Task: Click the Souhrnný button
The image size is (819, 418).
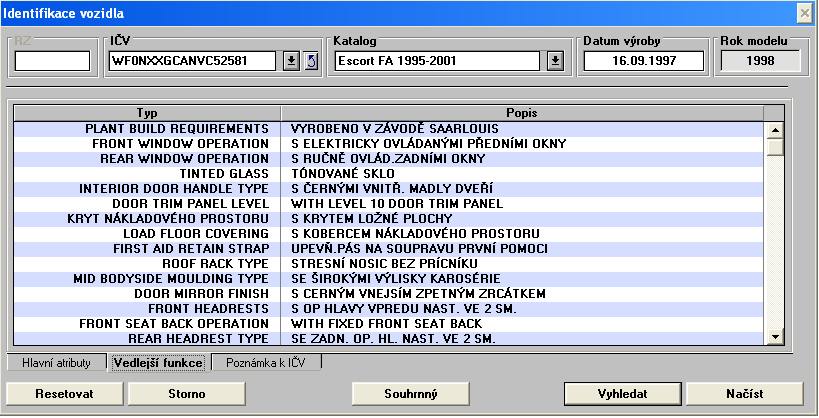Action: click(x=411, y=394)
